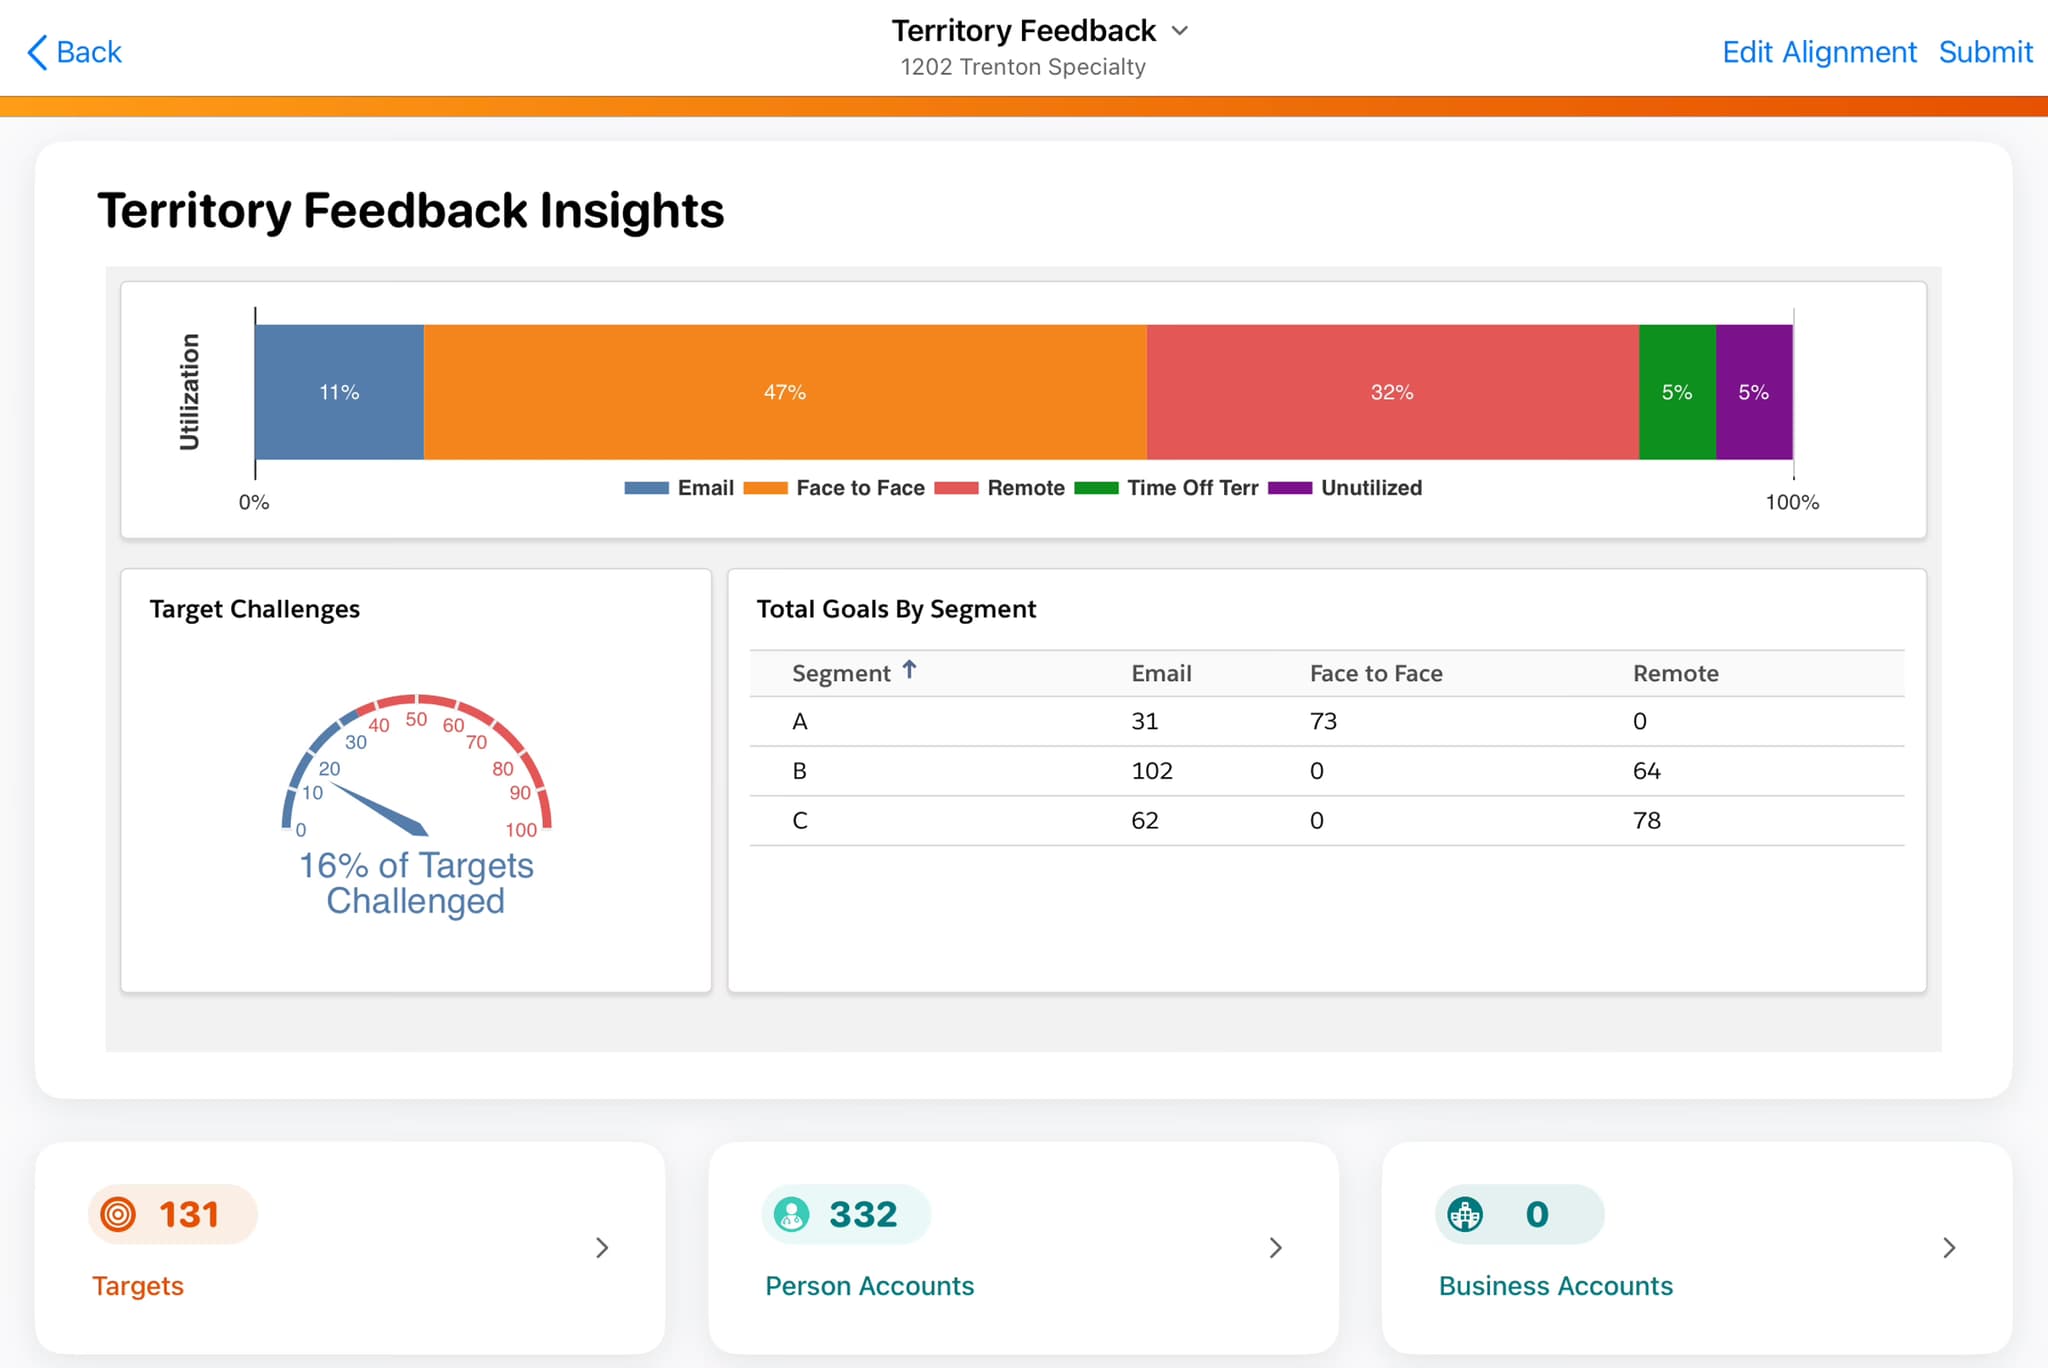Click Edit Alignment
Viewport: 2048px width, 1368px height.
tap(1819, 52)
